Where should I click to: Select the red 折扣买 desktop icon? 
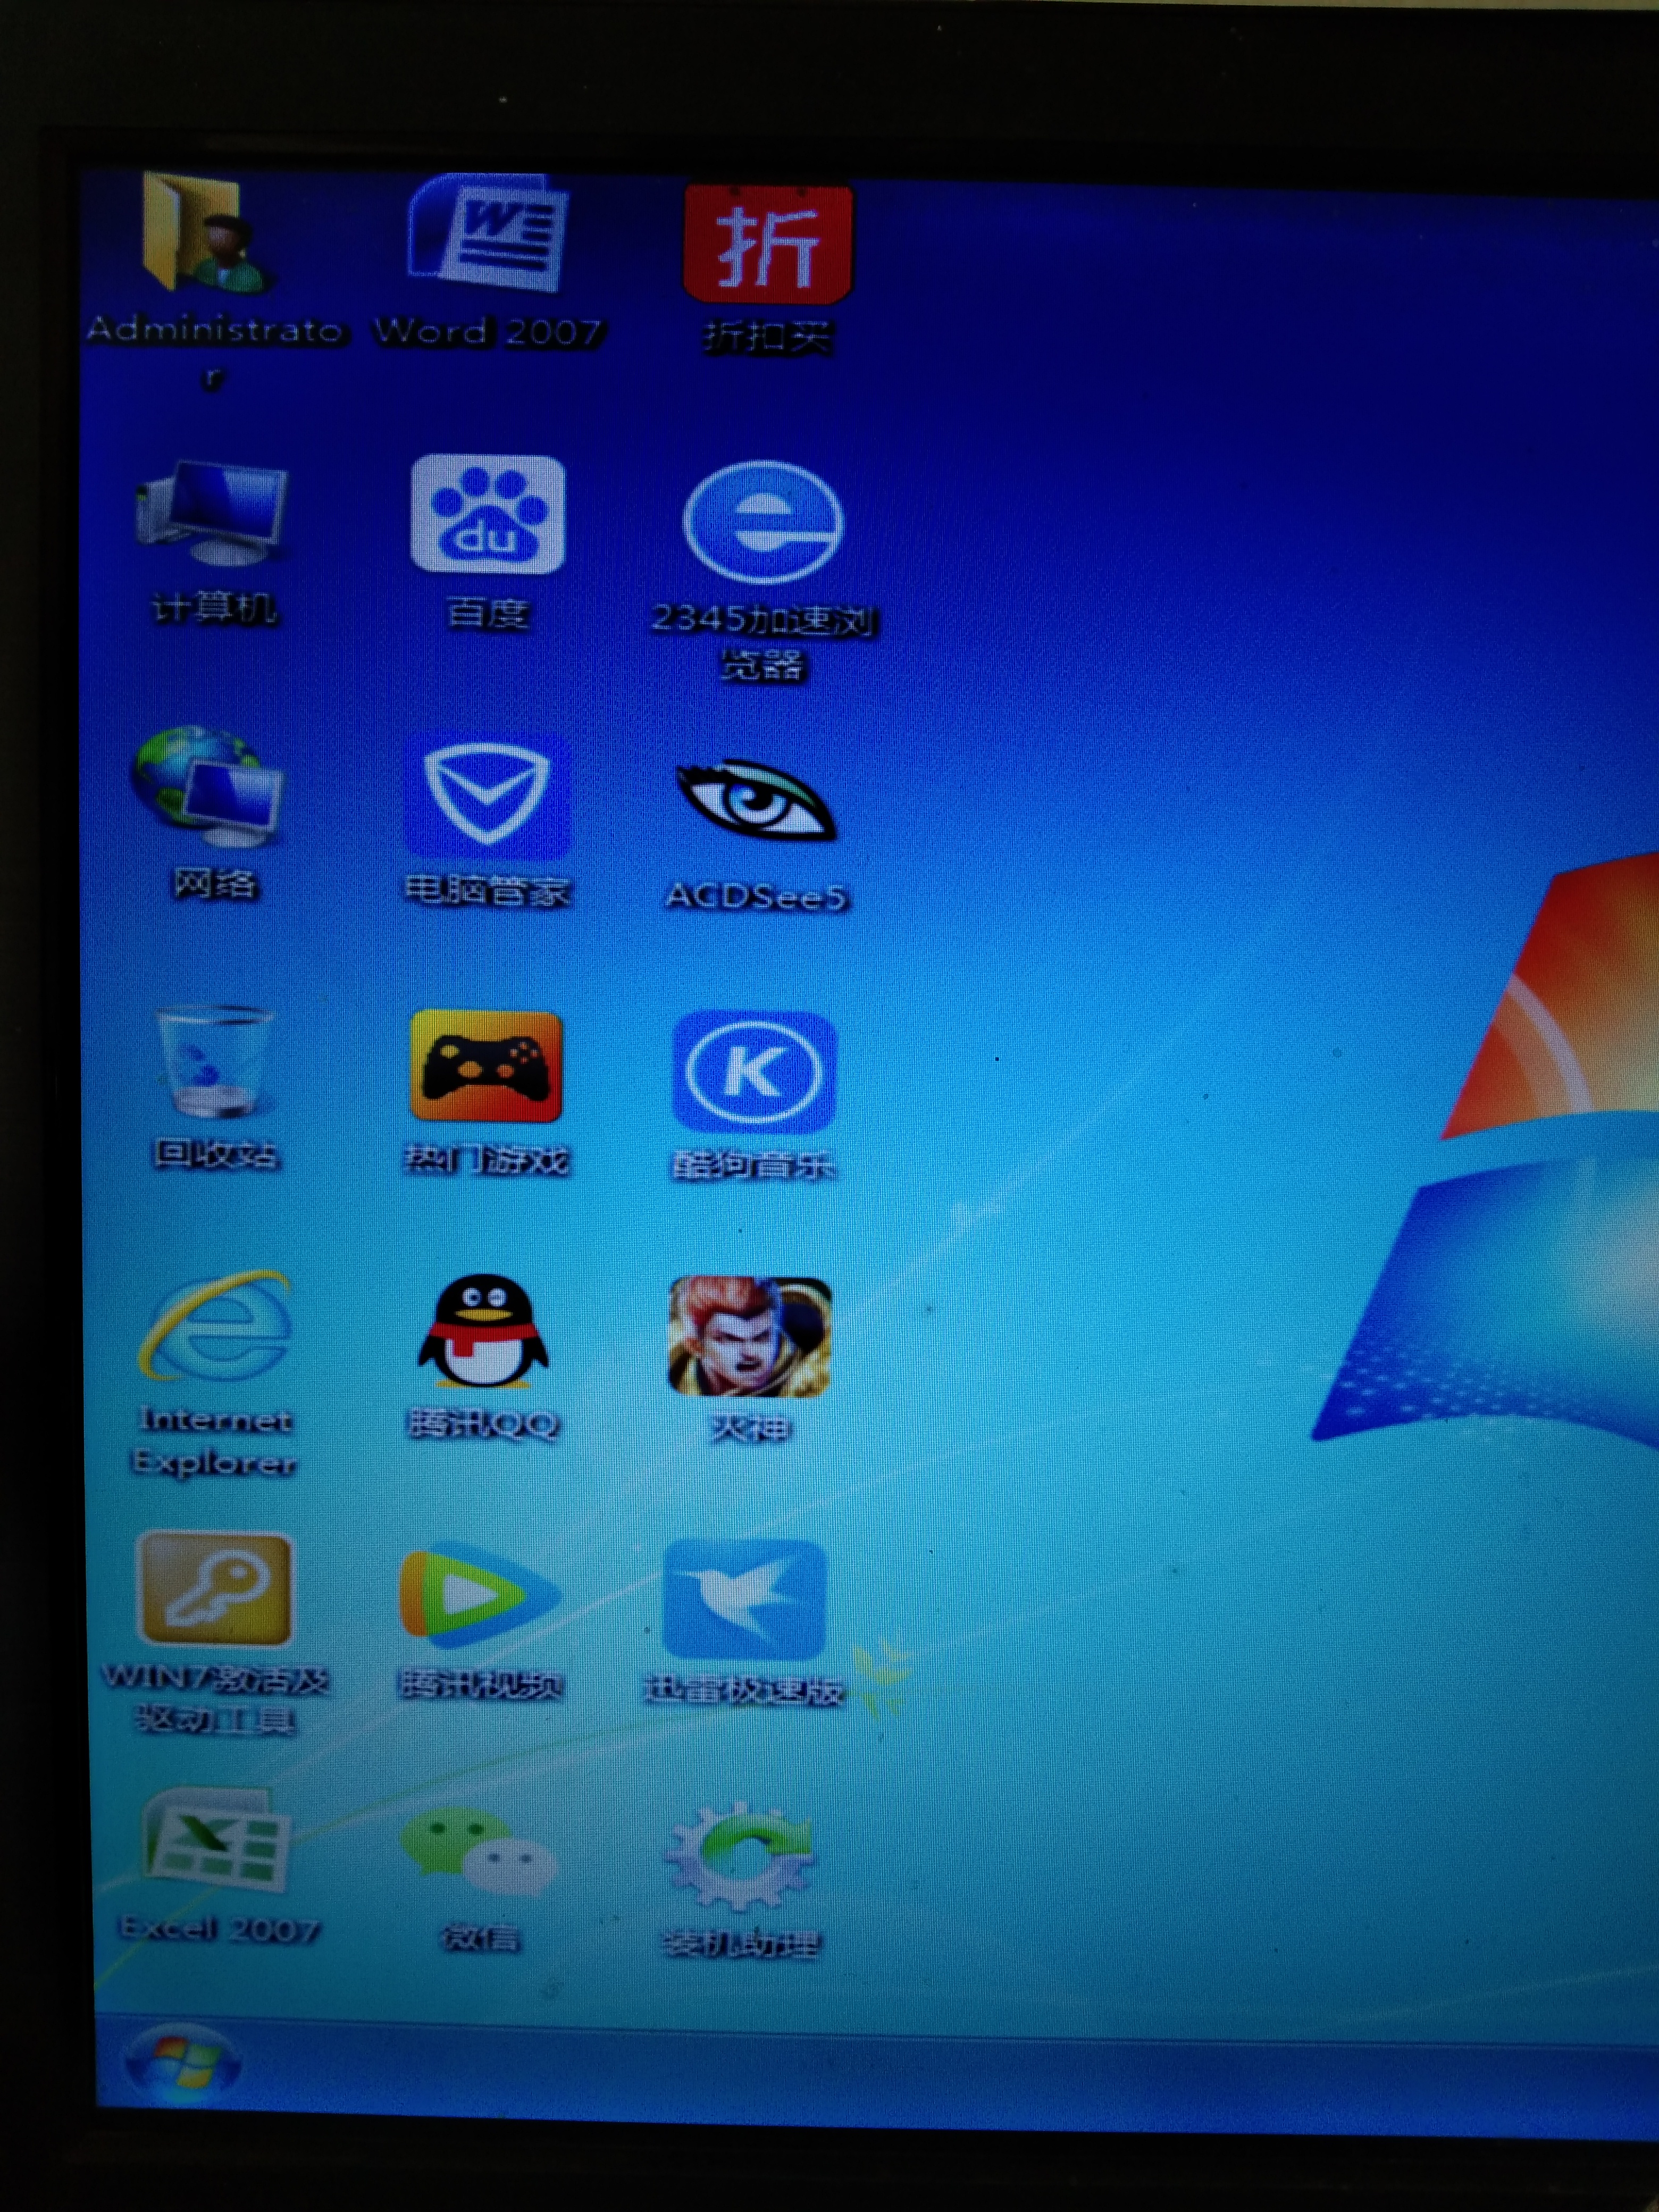coord(767,244)
